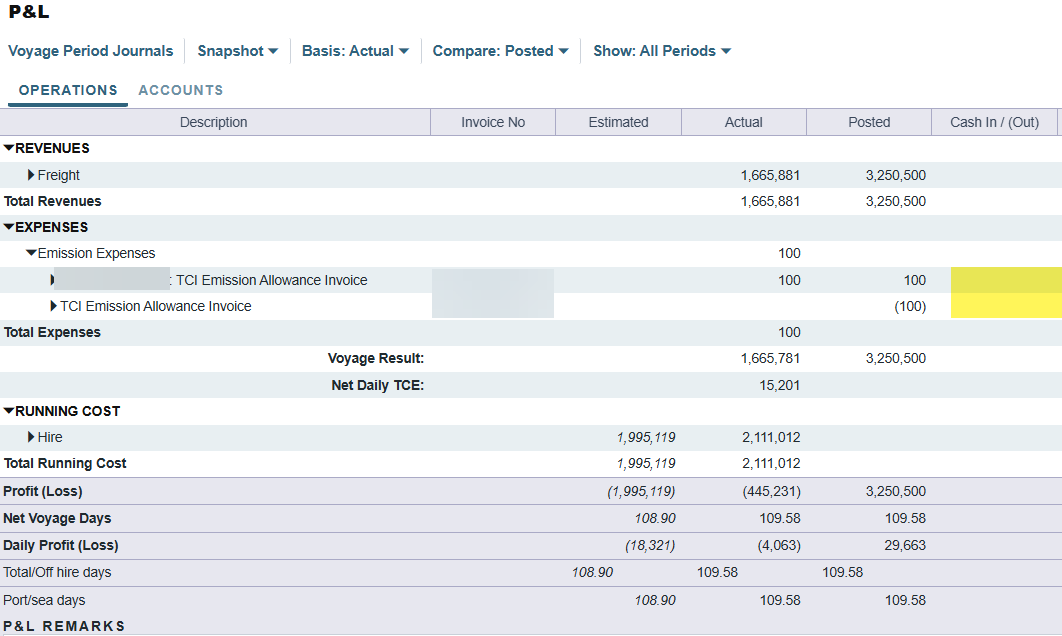Screen dimensions: 1062x636
Task: Click the Posted column header
Action: (868, 122)
